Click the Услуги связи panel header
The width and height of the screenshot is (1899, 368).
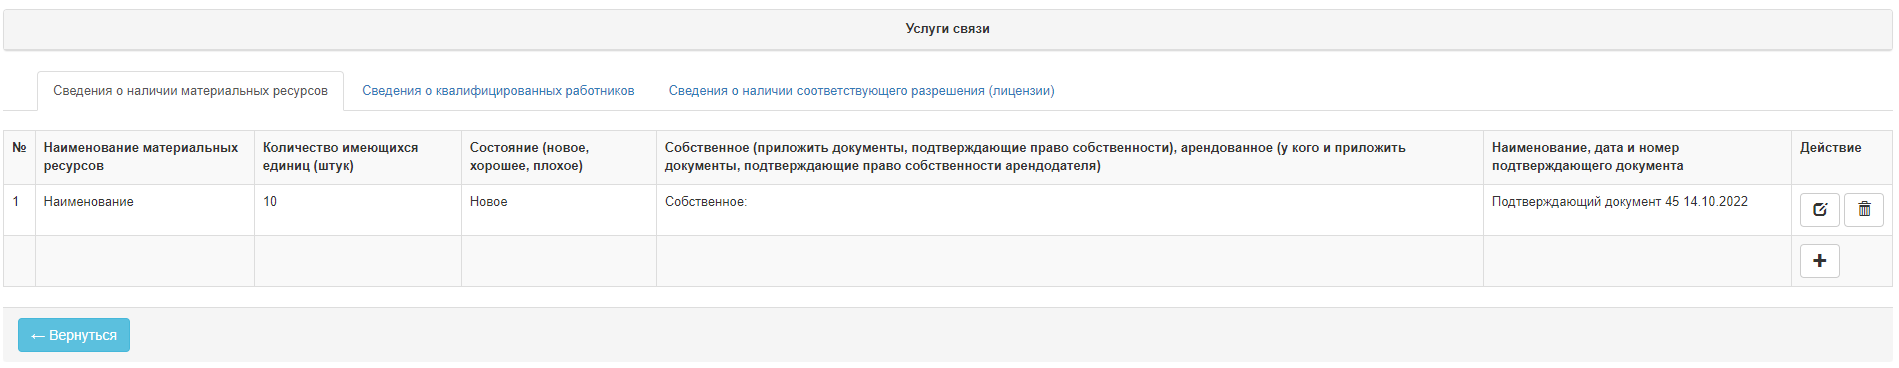click(x=948, y=29)
